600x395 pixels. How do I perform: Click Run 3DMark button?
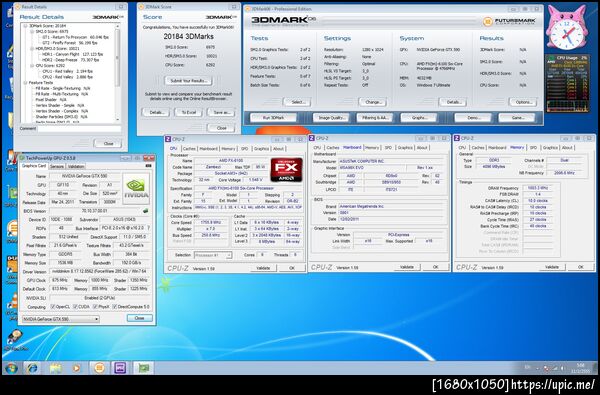coord(273,118)
